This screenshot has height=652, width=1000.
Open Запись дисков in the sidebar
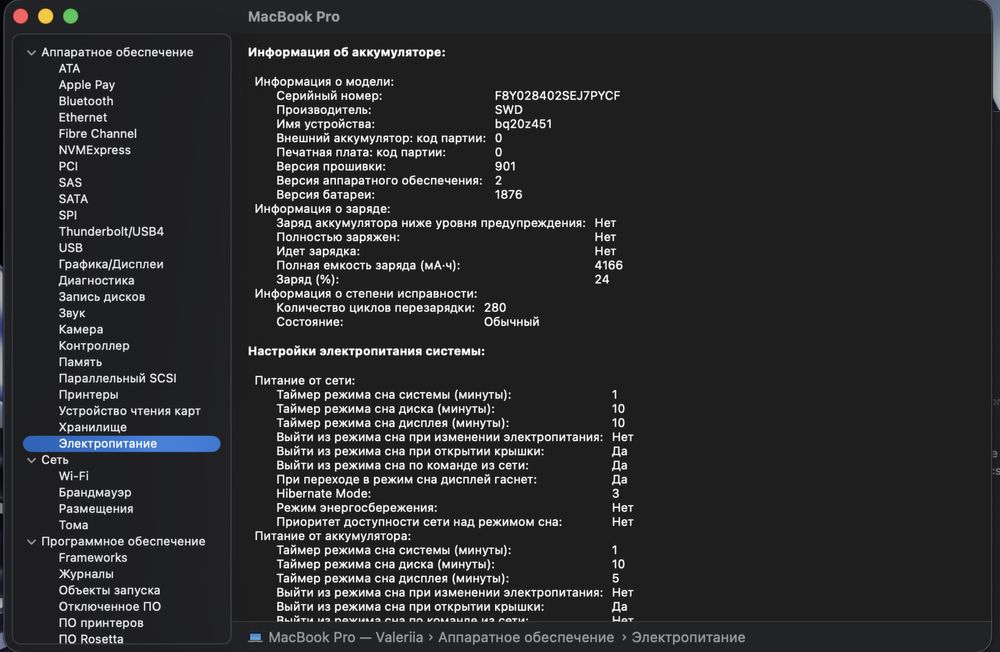pos(101,297)
